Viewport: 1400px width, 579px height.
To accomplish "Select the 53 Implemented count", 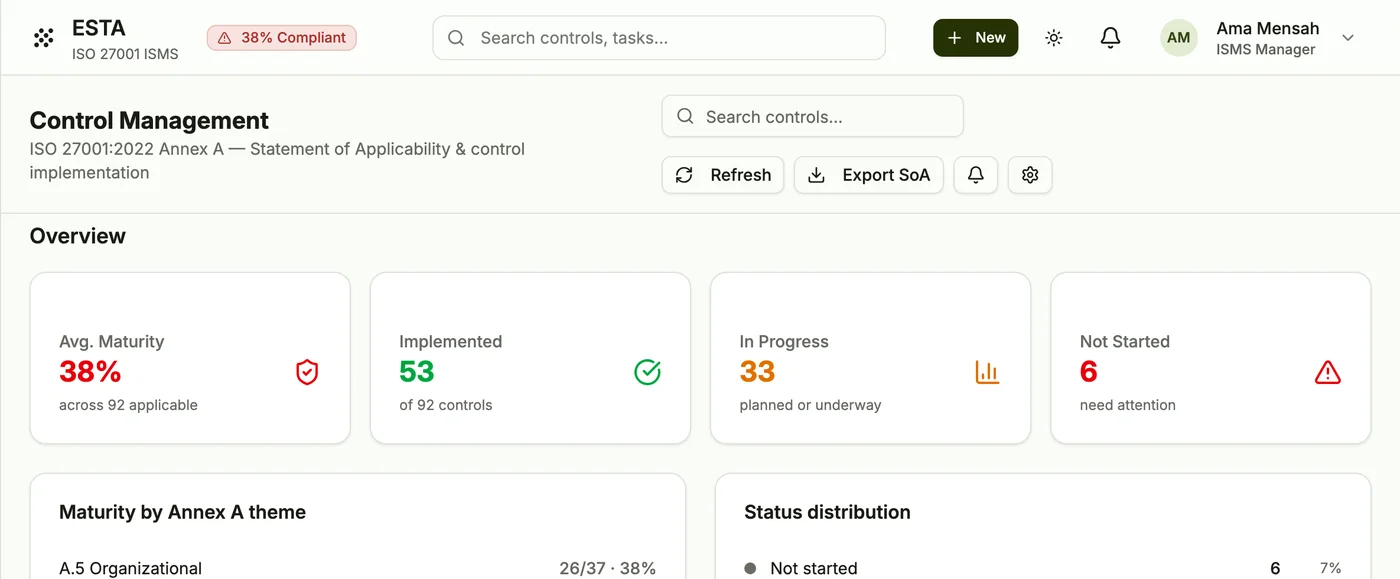I will coord(417,372).
